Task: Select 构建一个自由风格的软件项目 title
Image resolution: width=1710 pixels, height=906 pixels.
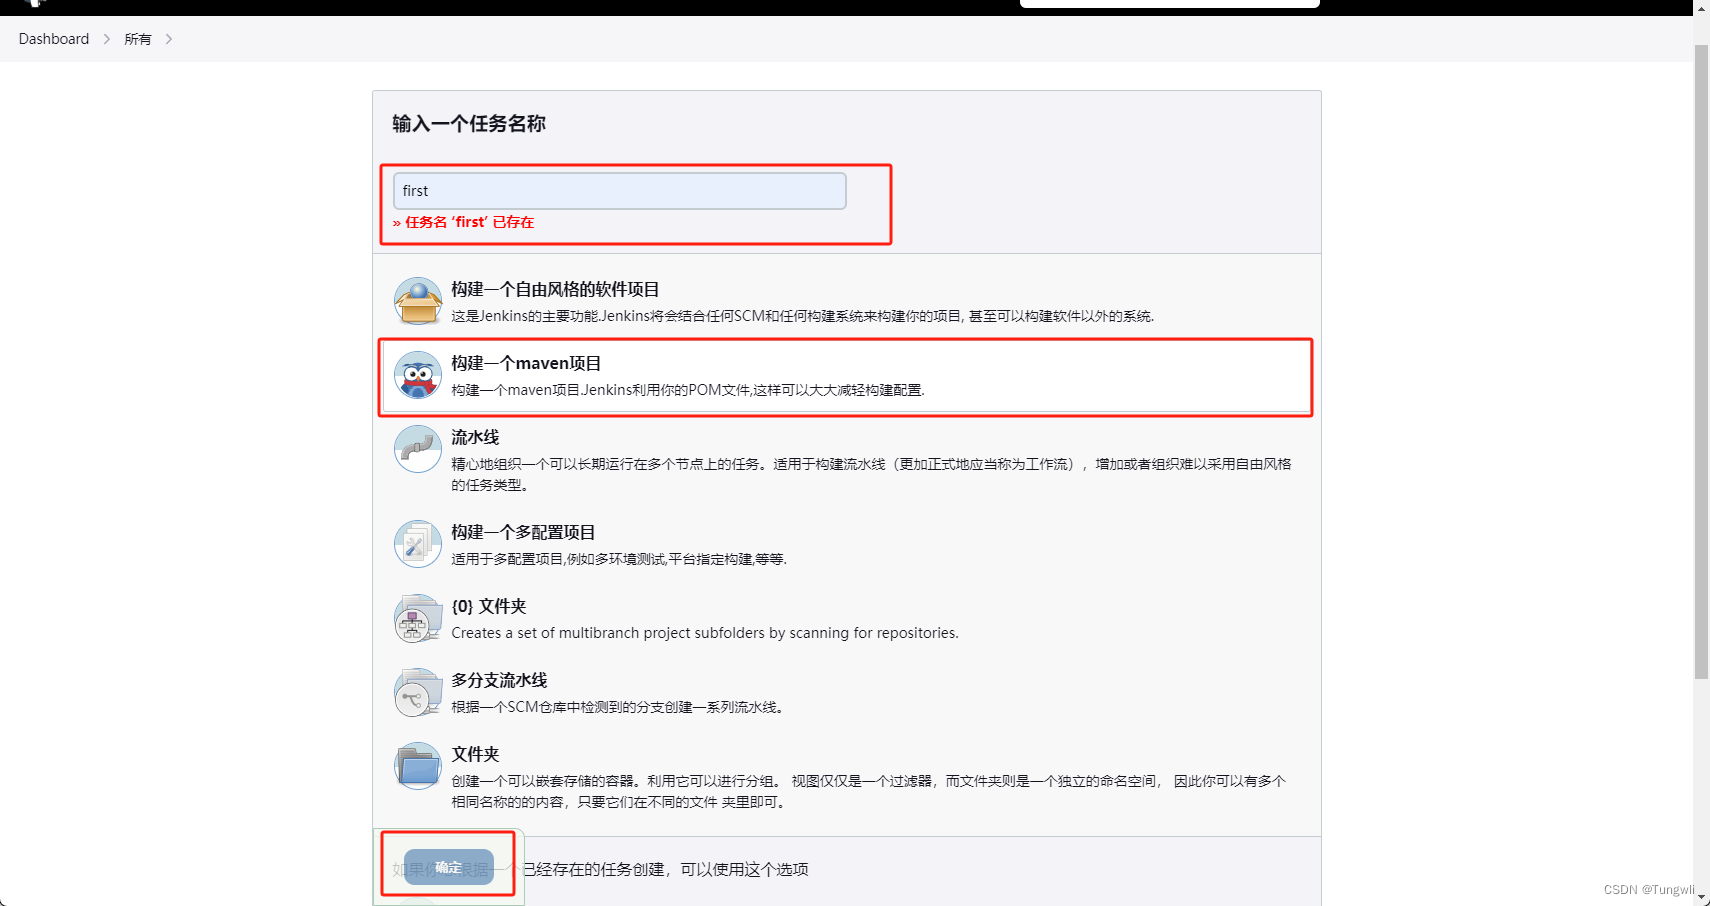Action: (555, 289)
